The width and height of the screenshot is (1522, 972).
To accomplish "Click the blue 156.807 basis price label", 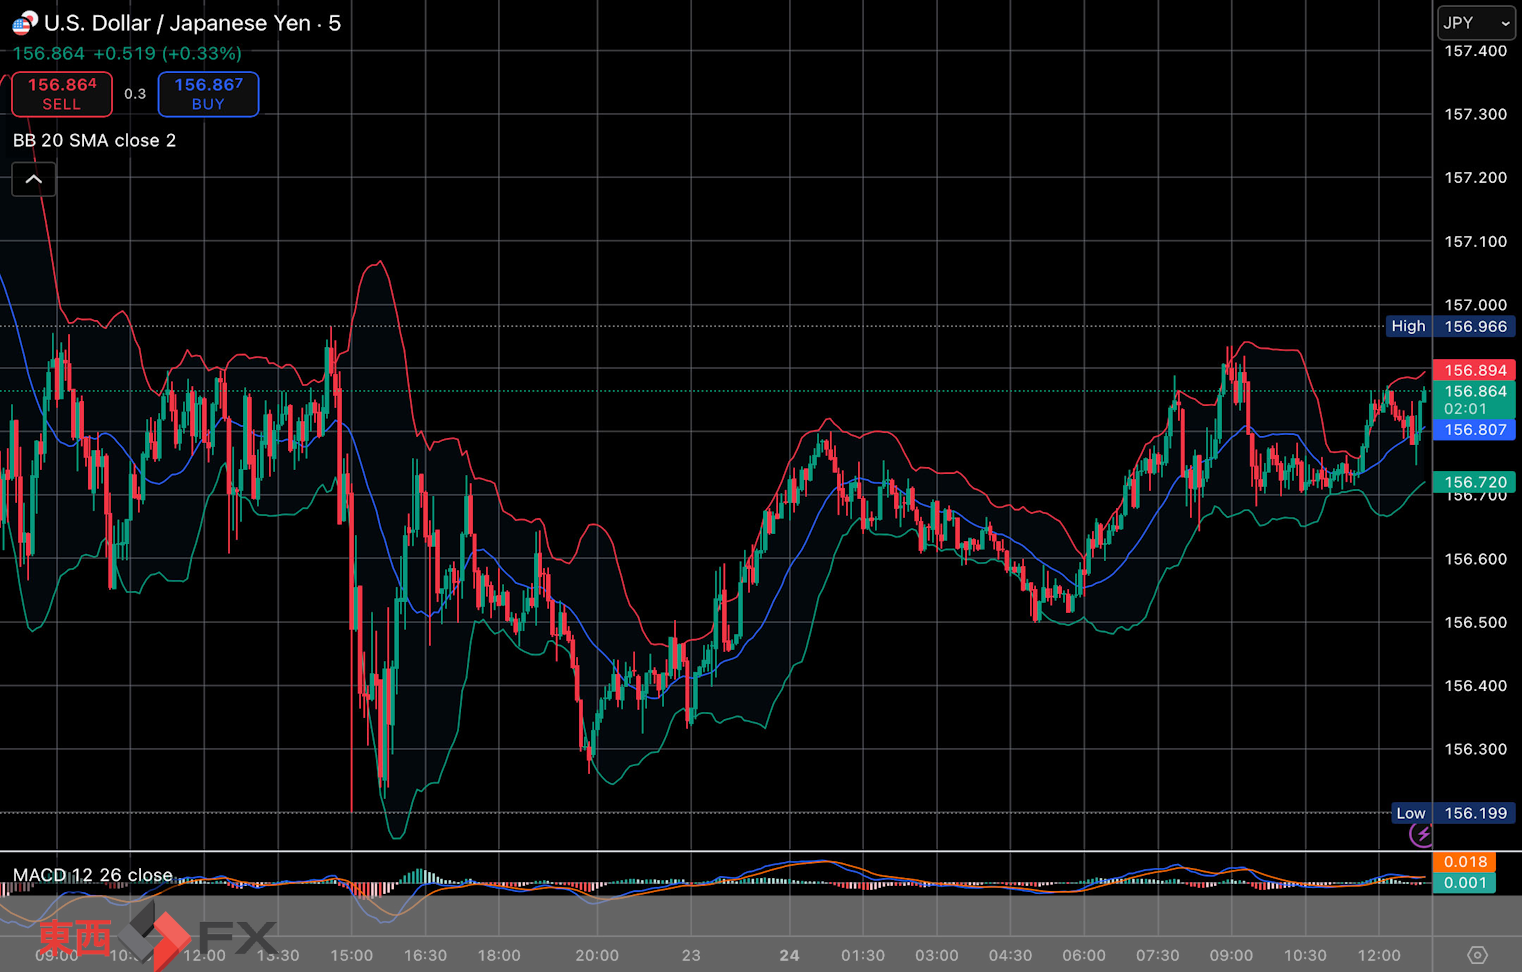I will 1474,430.
